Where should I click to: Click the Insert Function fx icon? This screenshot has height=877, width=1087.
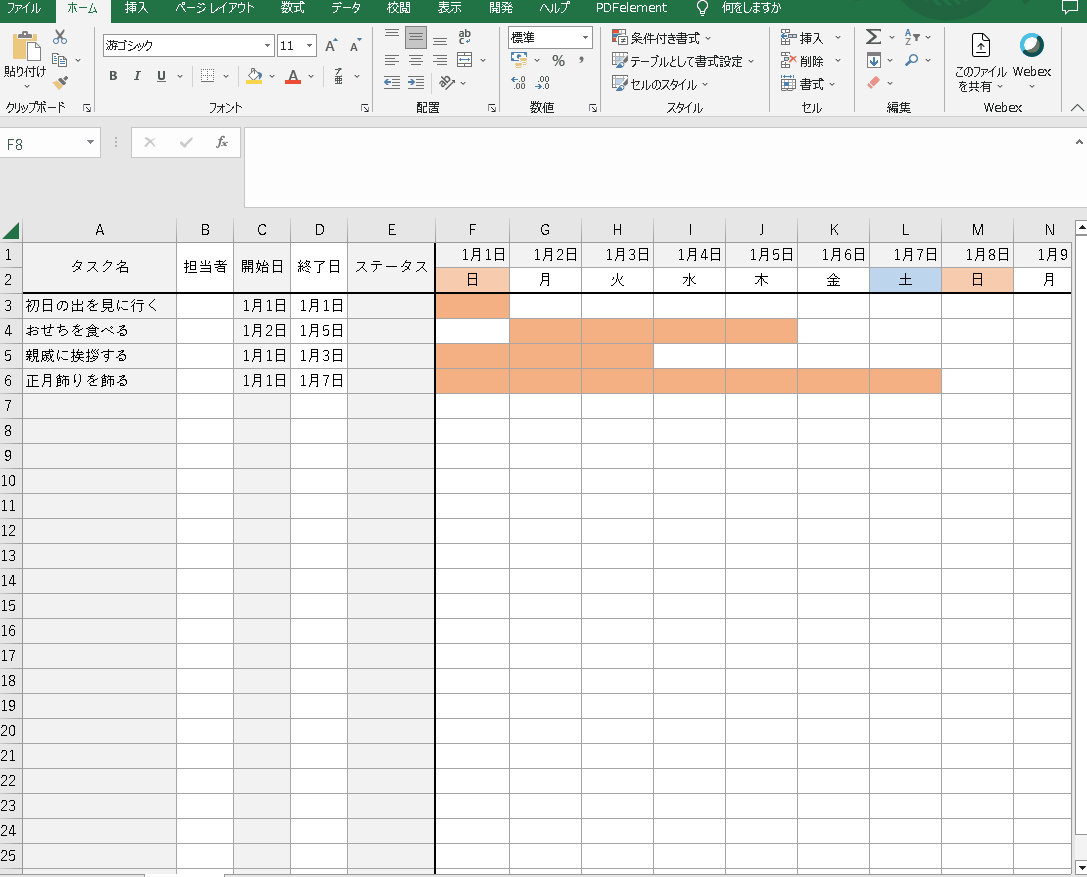pos(222,143)
